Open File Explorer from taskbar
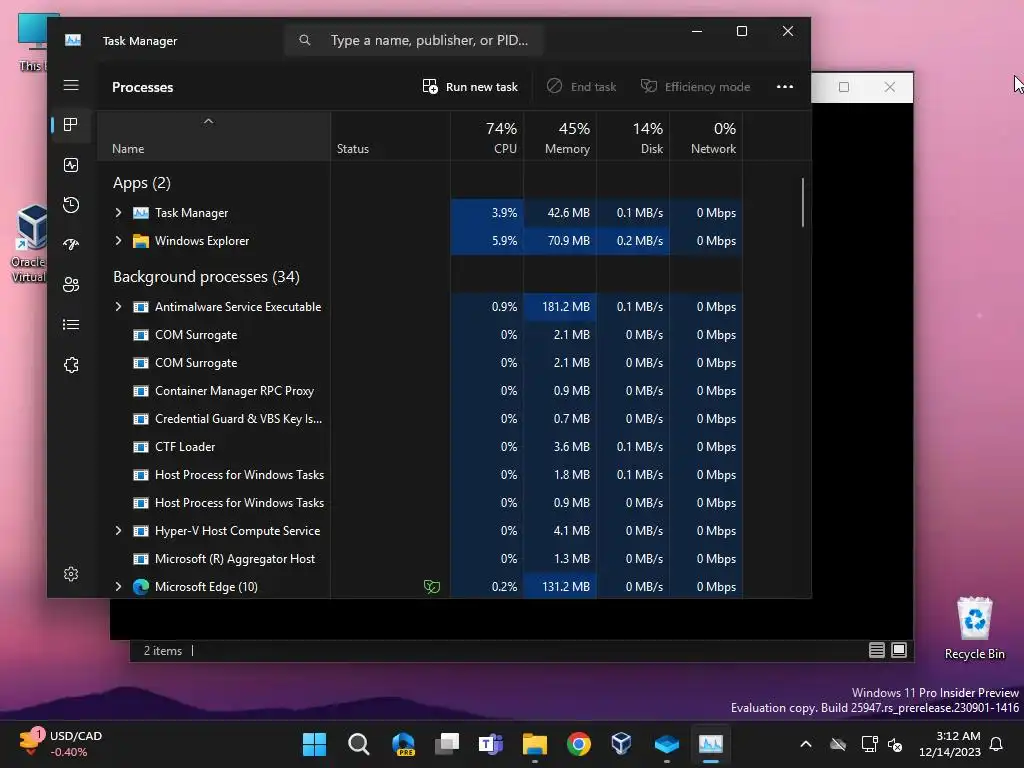1024x768 pixels. [x=535, y=744]
